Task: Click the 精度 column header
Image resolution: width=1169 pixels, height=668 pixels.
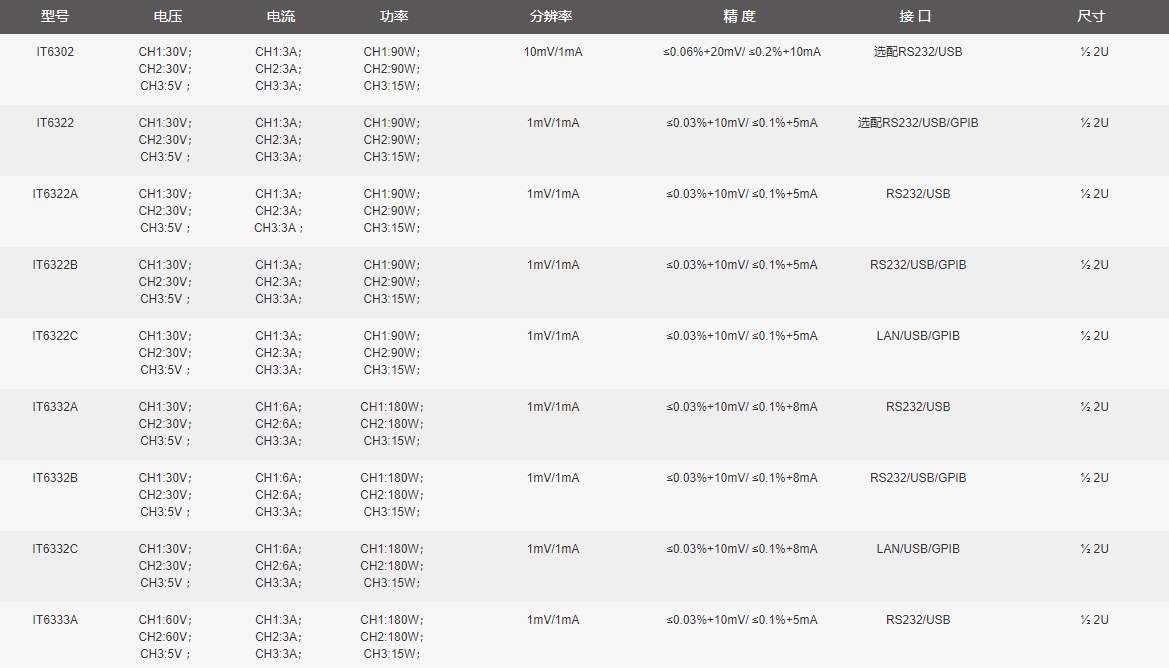Action: tap(739, 17)
